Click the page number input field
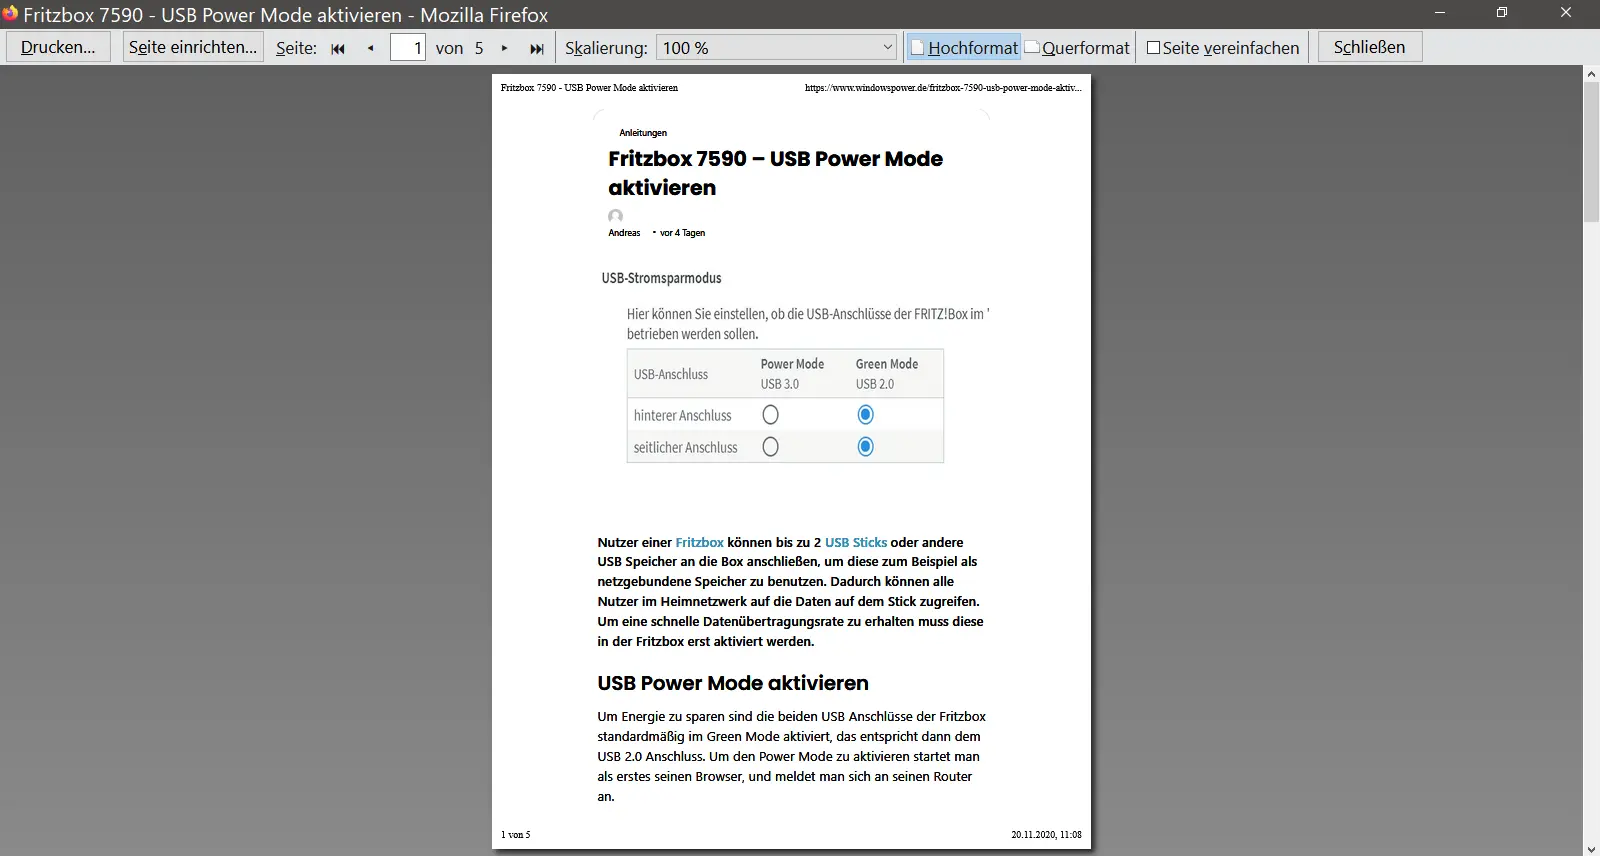The image size is (1600, 856). tap(407, 48)
